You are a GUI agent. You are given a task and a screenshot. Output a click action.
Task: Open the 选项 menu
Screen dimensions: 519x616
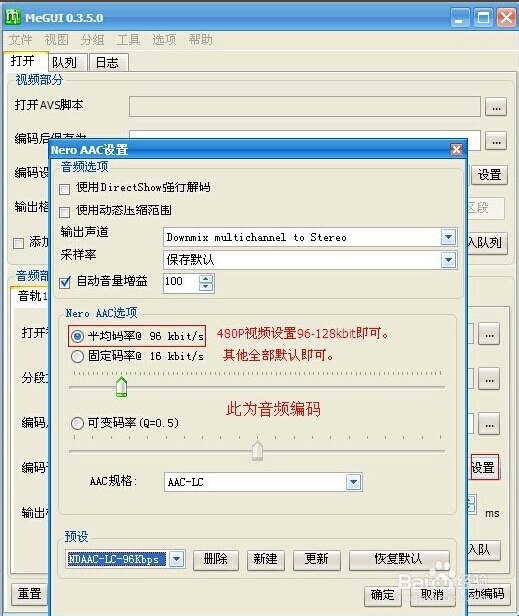click(x=164, y=40)
